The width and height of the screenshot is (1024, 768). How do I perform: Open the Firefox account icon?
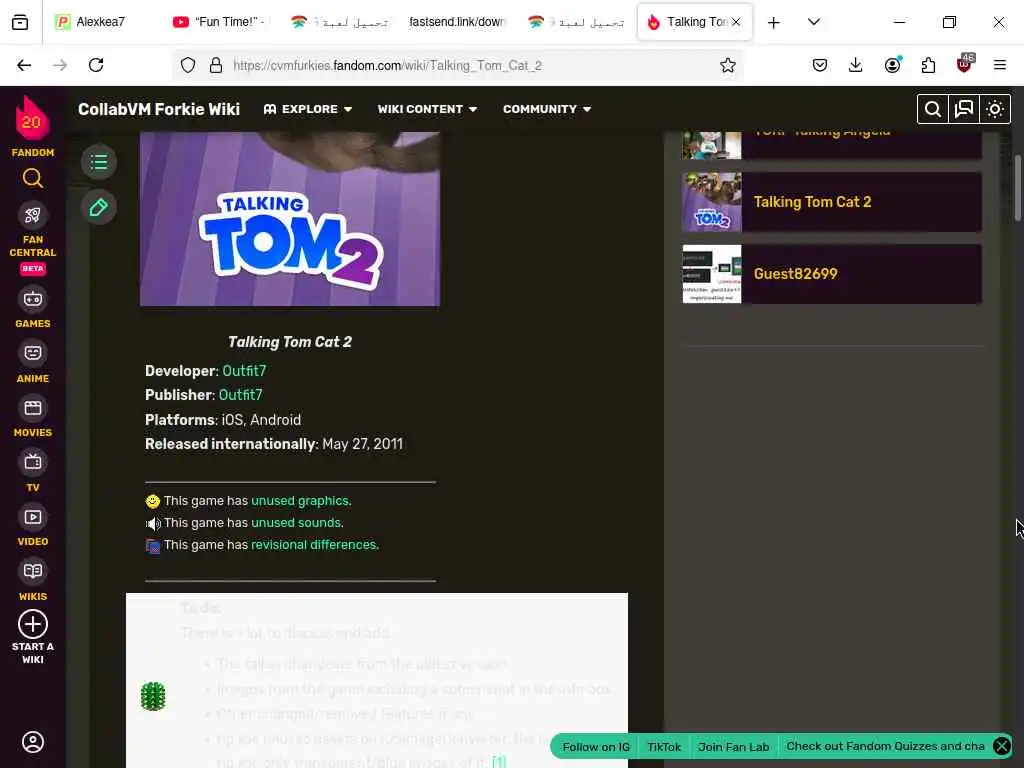pyautogui.click(x=892, y=65)
